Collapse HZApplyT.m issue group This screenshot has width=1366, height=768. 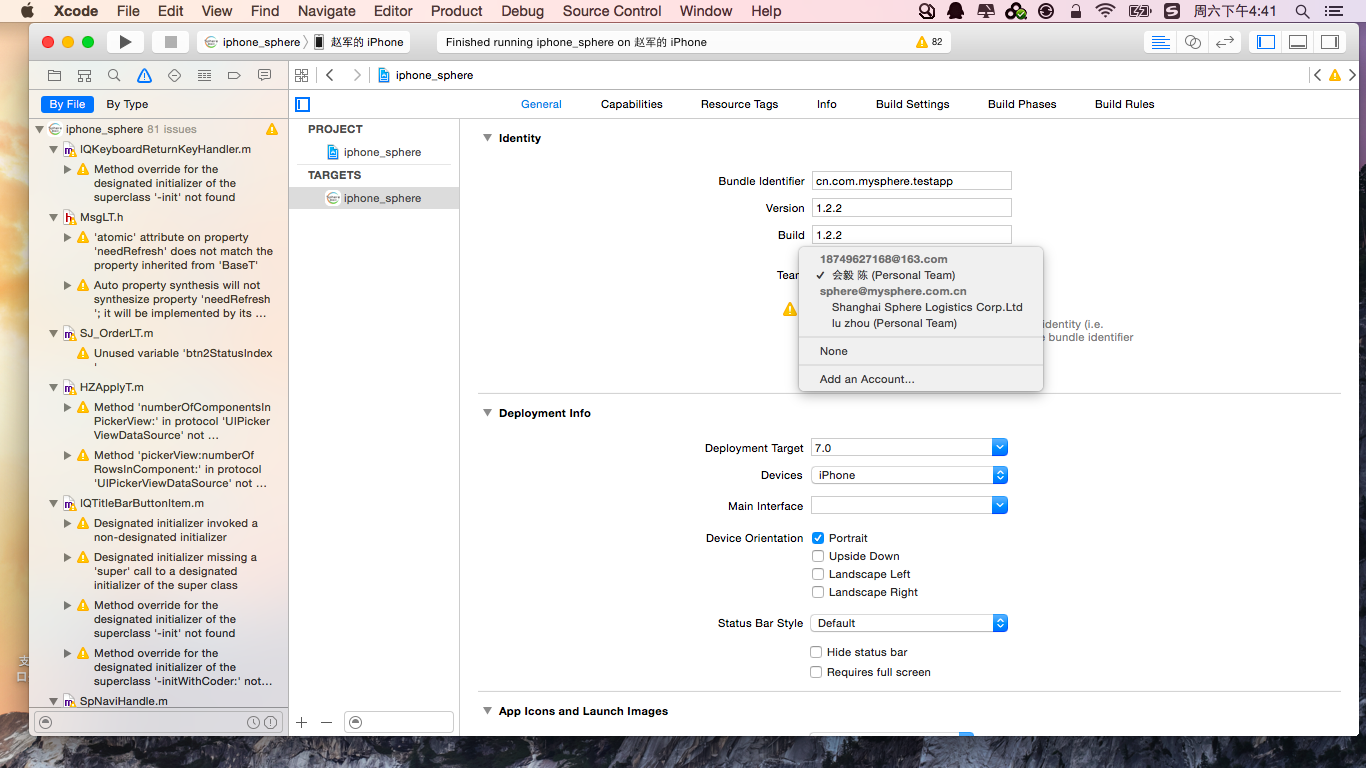pyautogui.click(x=54, y=387)
